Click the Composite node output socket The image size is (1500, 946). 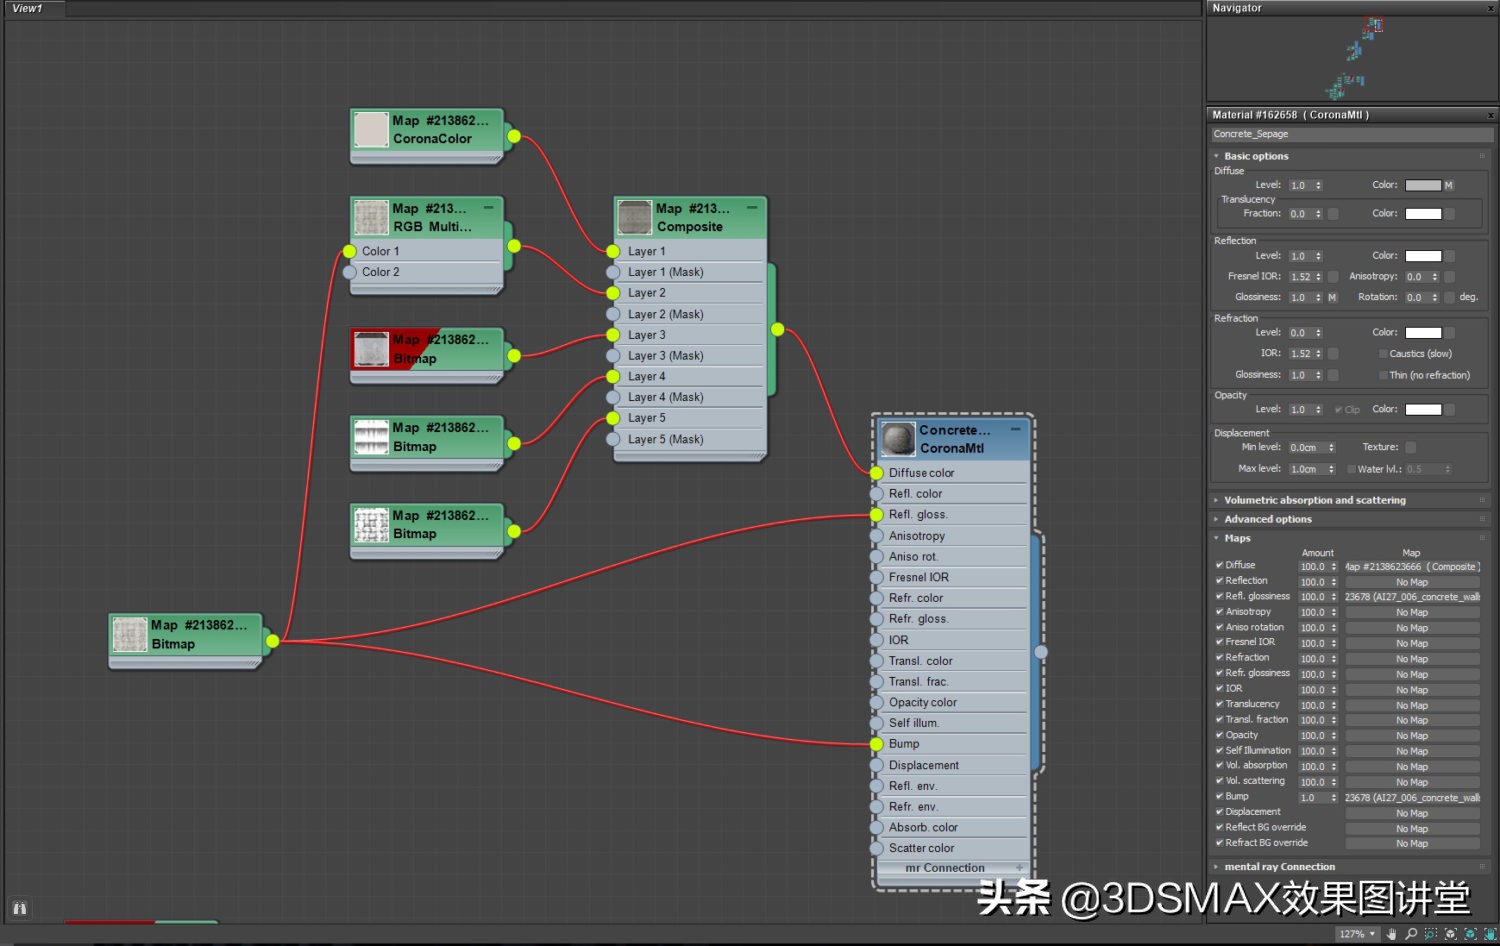pyautogui.click(x=777, y=329)
